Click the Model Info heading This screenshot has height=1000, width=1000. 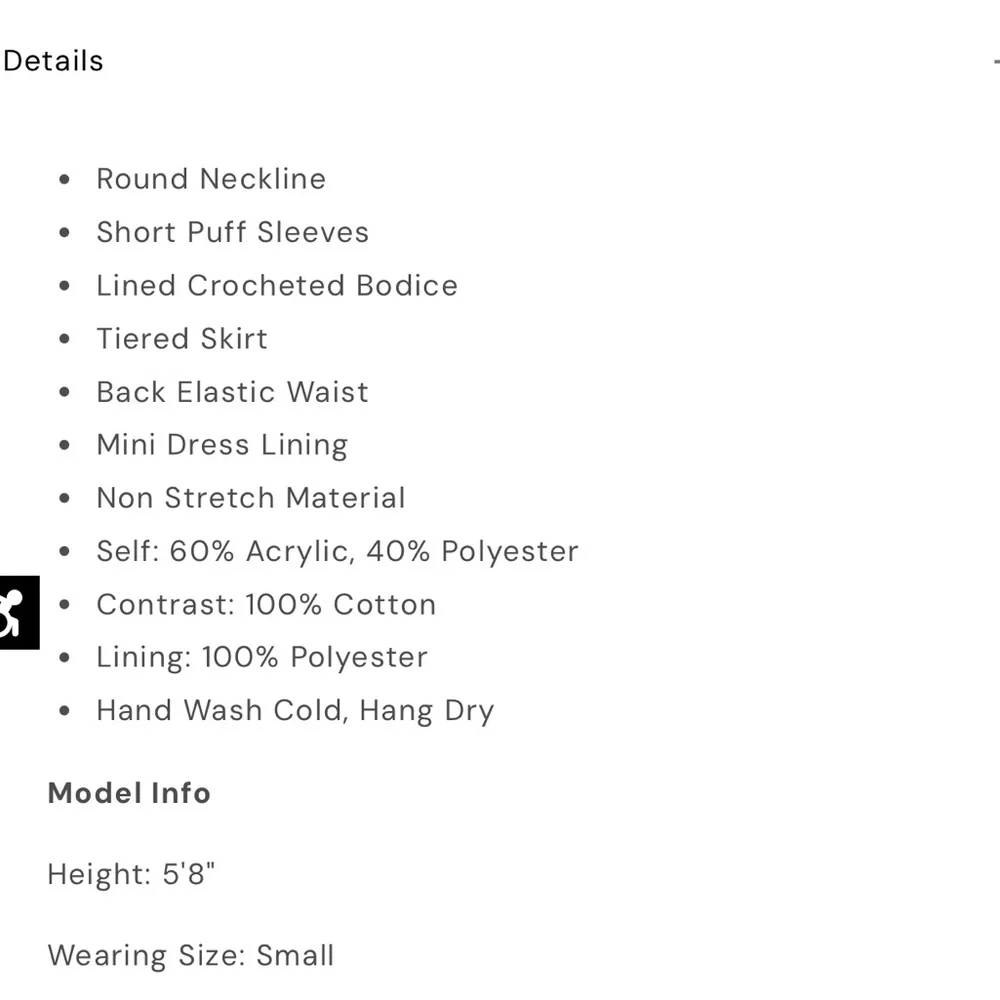point(129,793)
